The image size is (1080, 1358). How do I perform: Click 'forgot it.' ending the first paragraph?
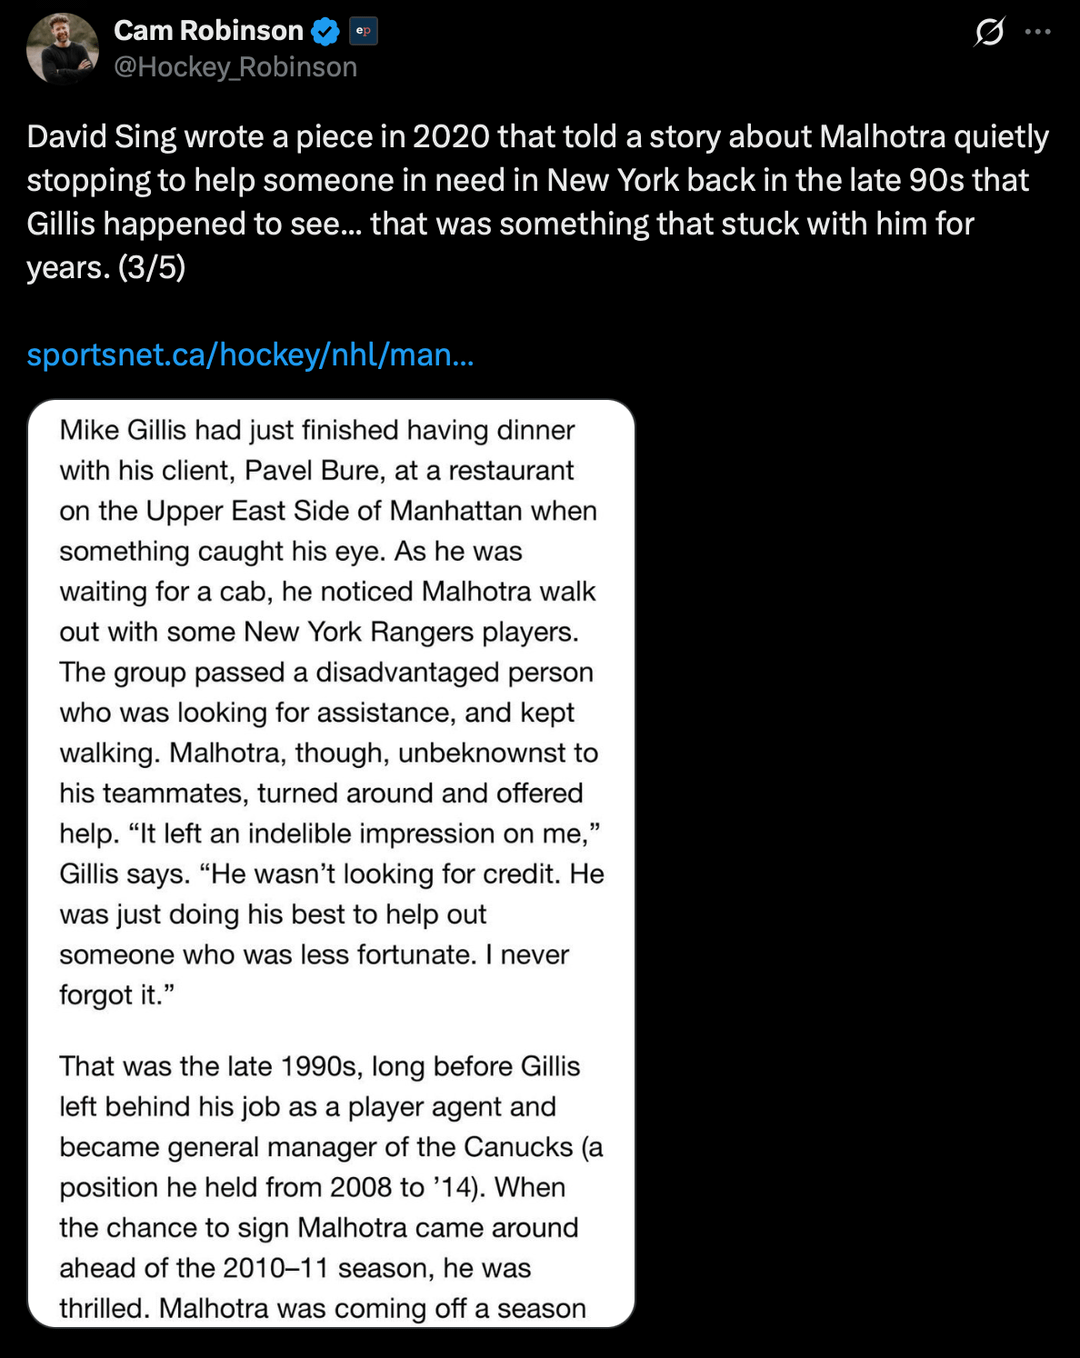pos(117,995)
